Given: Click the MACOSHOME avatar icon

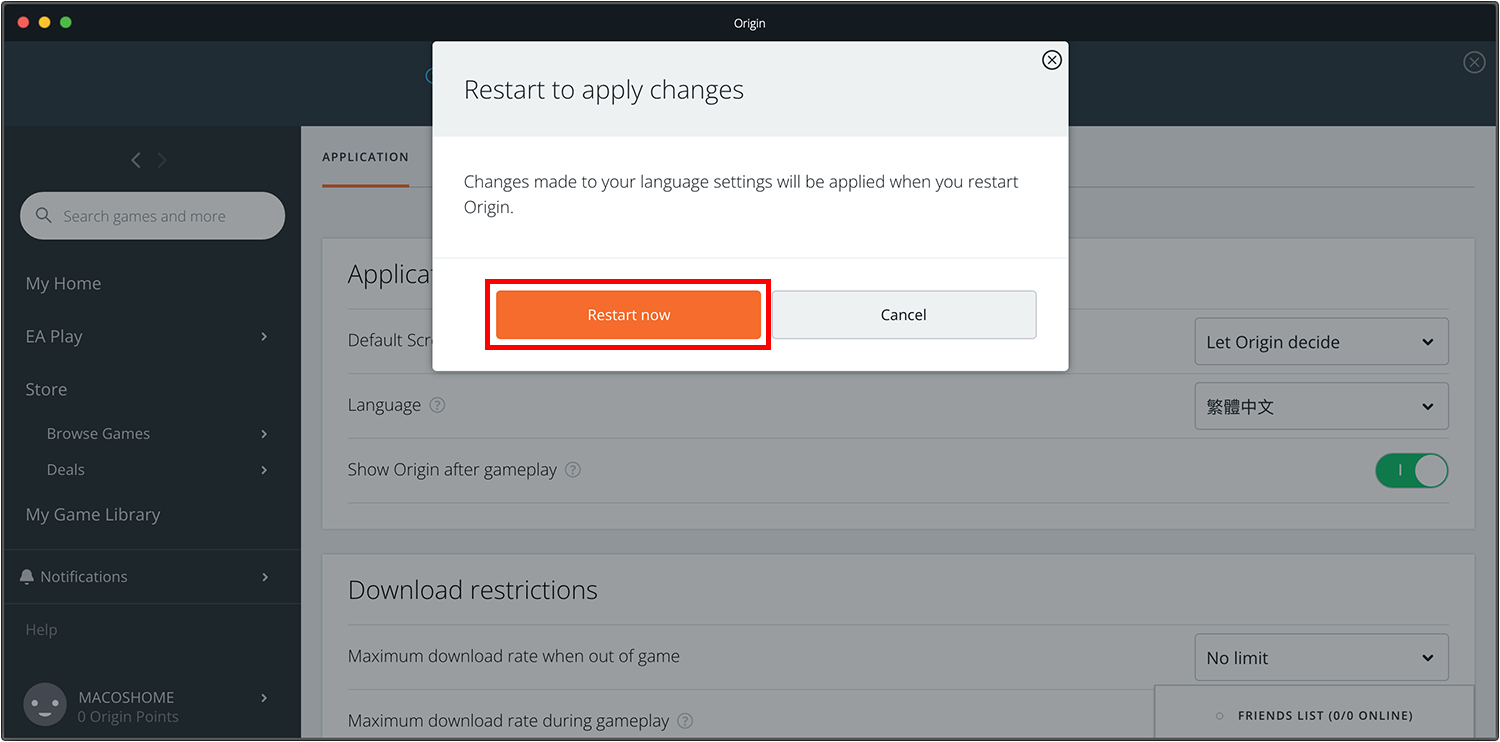Looking at the screenshot, I should (45, 705).
